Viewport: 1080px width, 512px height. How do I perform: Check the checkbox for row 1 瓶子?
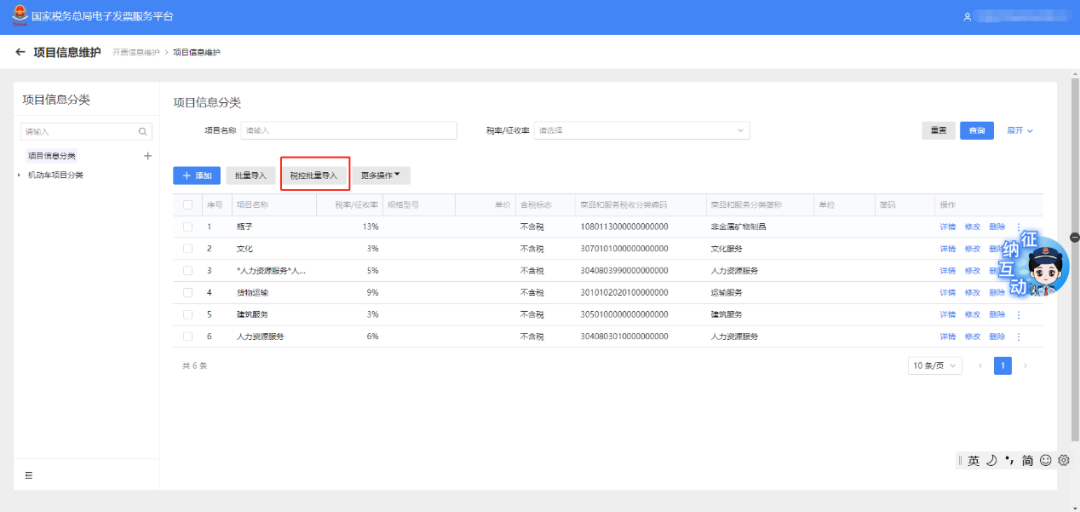[x=188, y=227]
